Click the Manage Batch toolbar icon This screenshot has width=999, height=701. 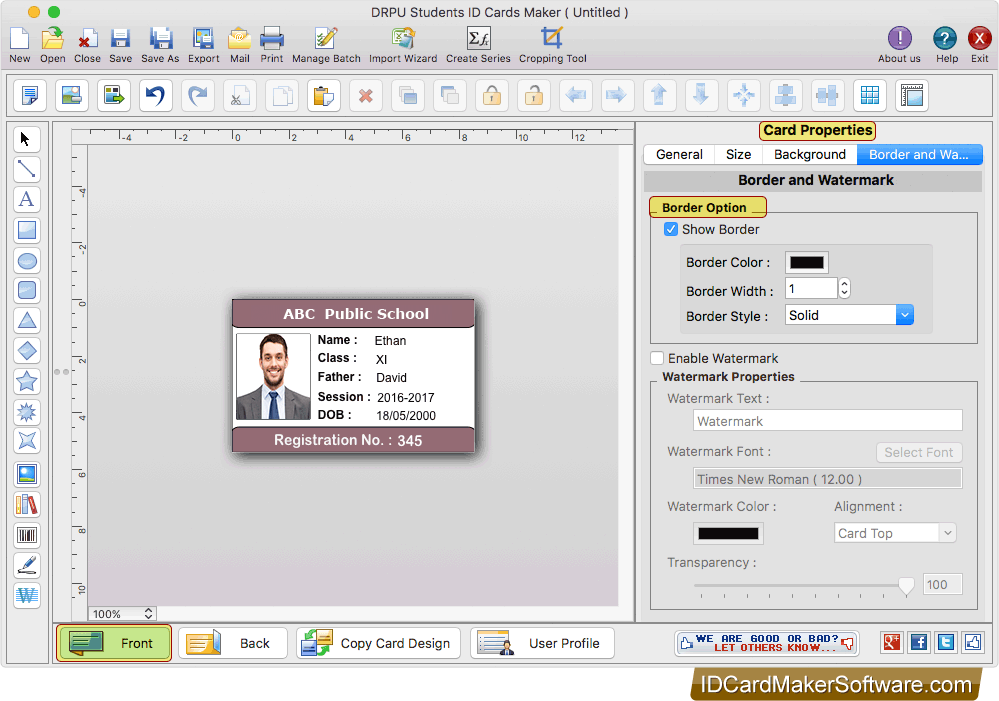[325, 44]
